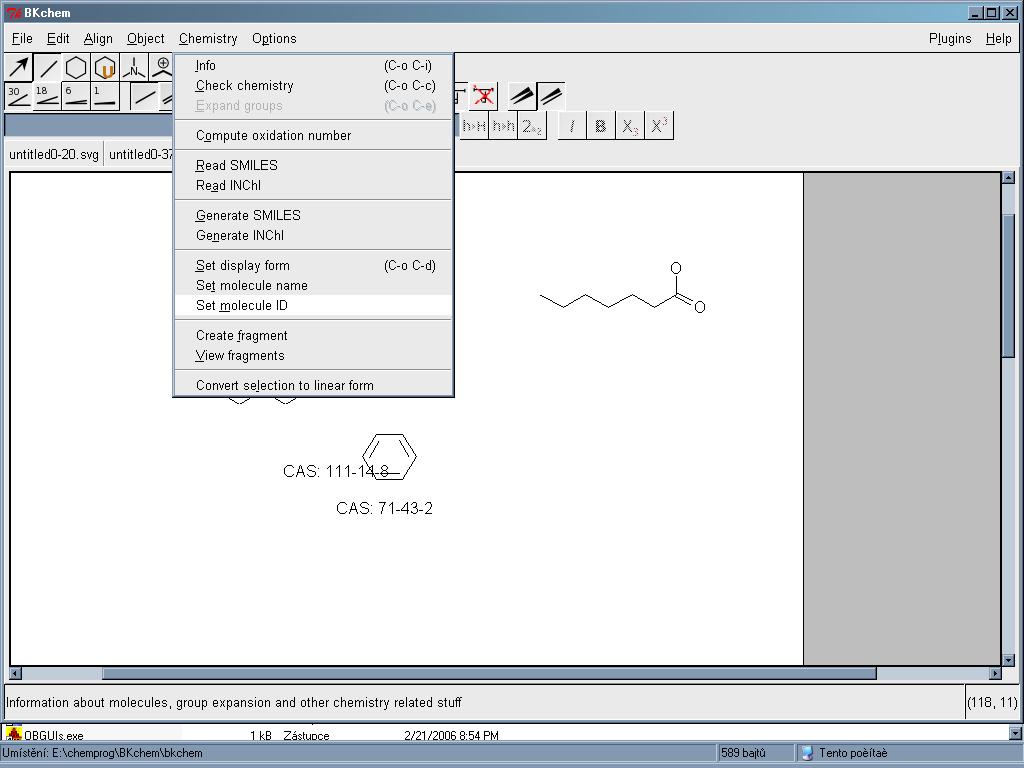Select Set molecule ID
This screenshot has height=768, width=1024.
coord(313,306)
